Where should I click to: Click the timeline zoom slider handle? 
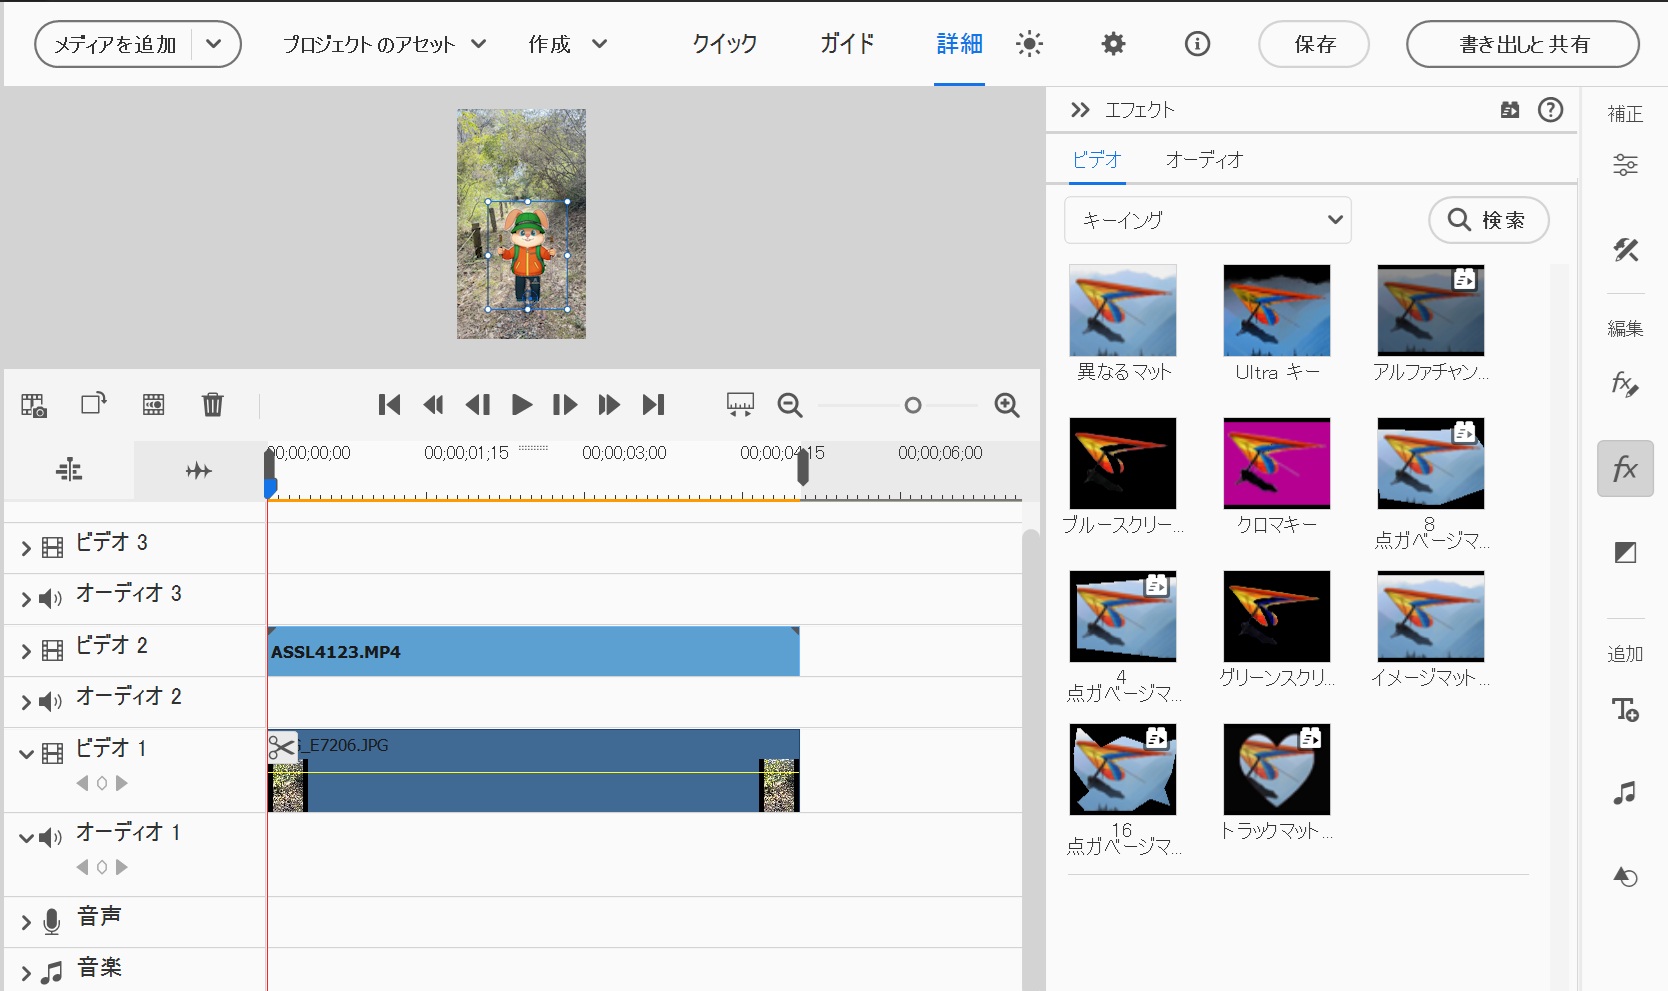click(912, 405)
